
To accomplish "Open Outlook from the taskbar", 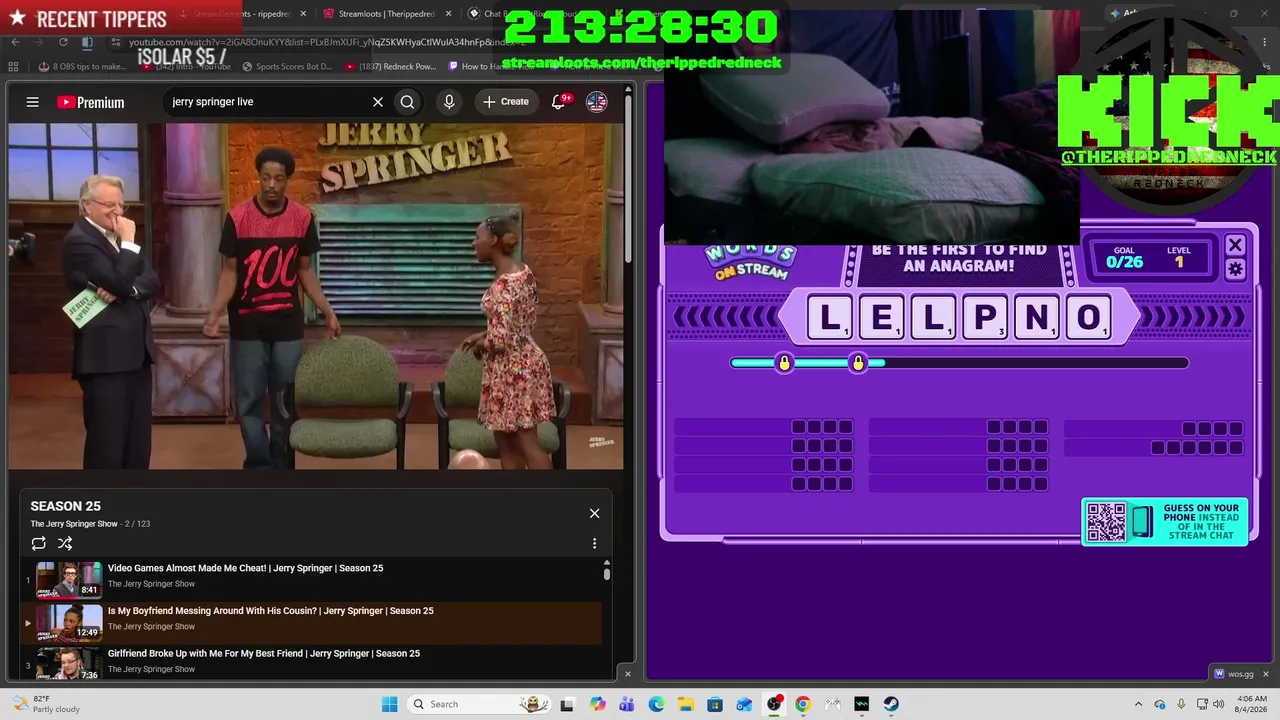I will 744,704.
